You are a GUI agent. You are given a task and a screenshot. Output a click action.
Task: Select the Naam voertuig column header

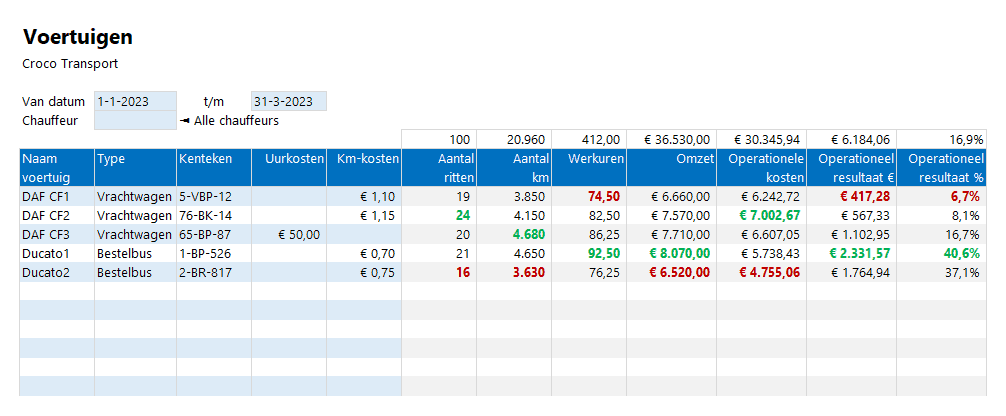click(56, 167)
